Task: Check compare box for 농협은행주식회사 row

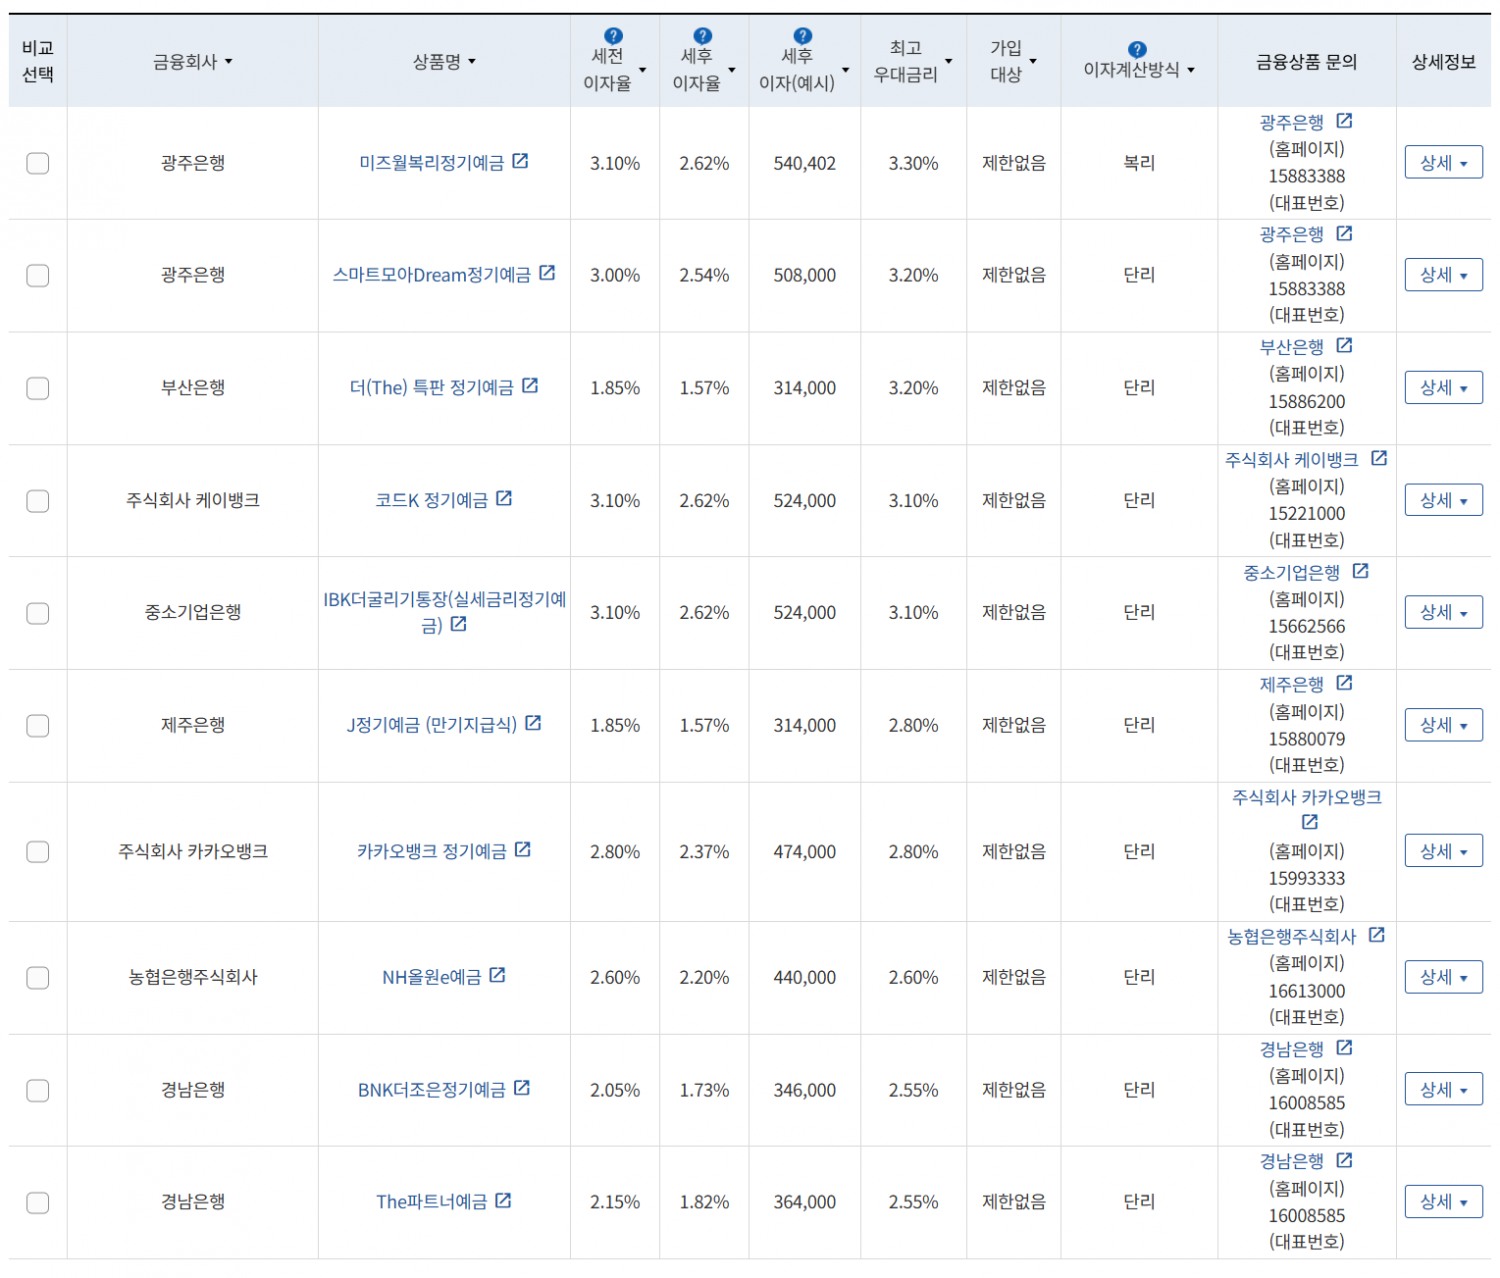Action: coord(38,978)
